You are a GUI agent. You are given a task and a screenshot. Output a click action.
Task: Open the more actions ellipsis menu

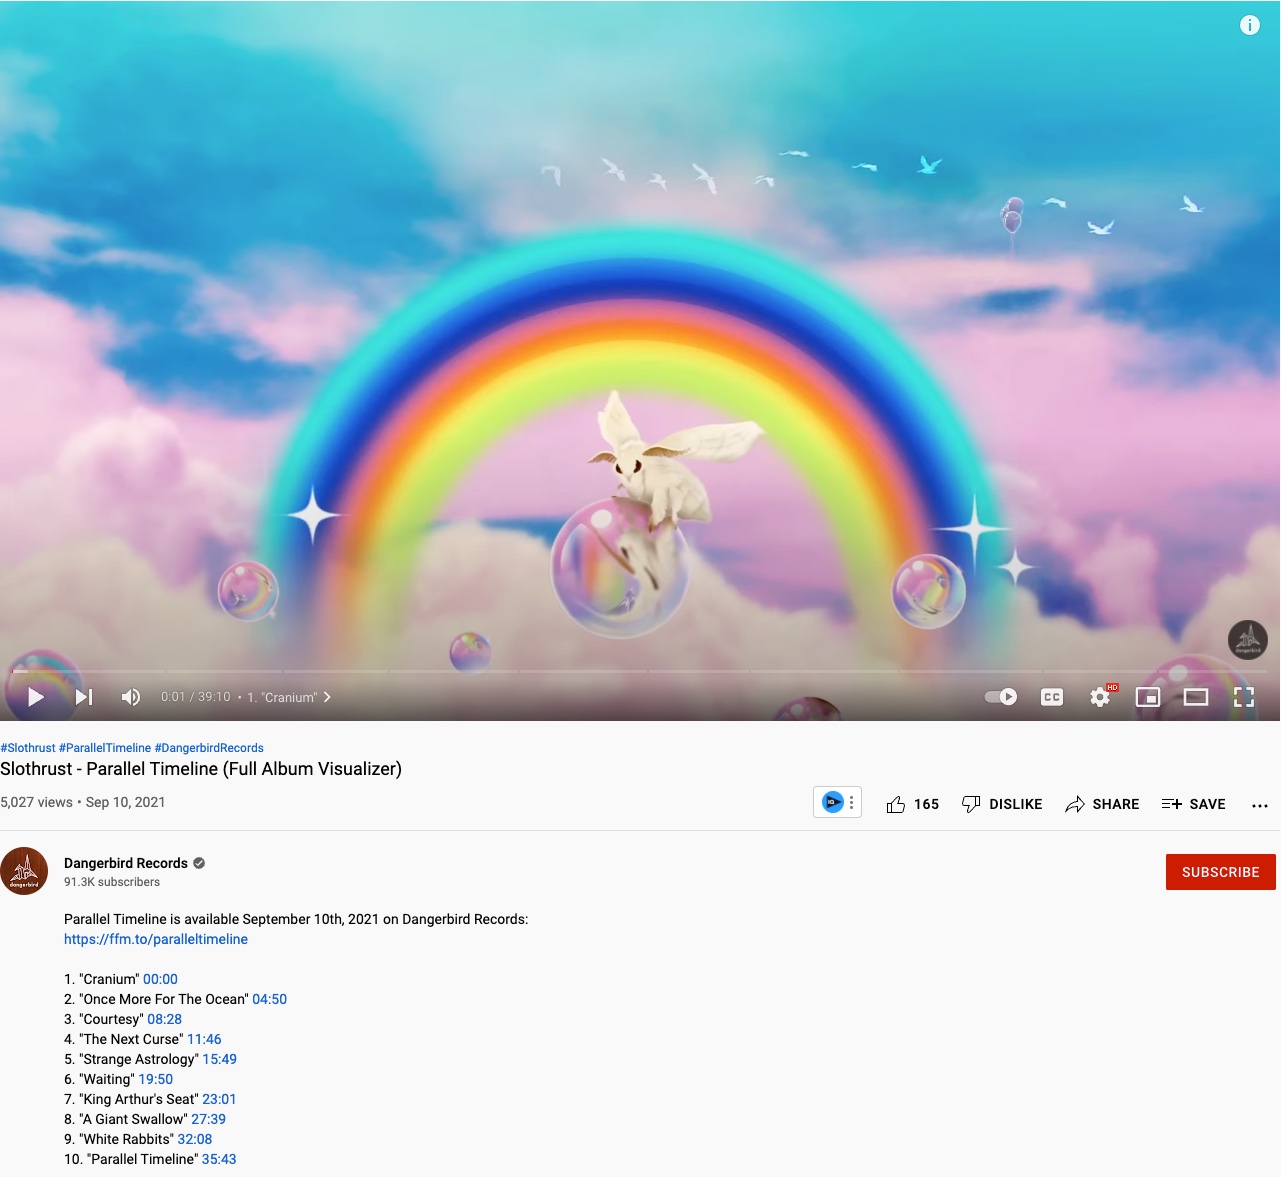[x=1260, y=804]
